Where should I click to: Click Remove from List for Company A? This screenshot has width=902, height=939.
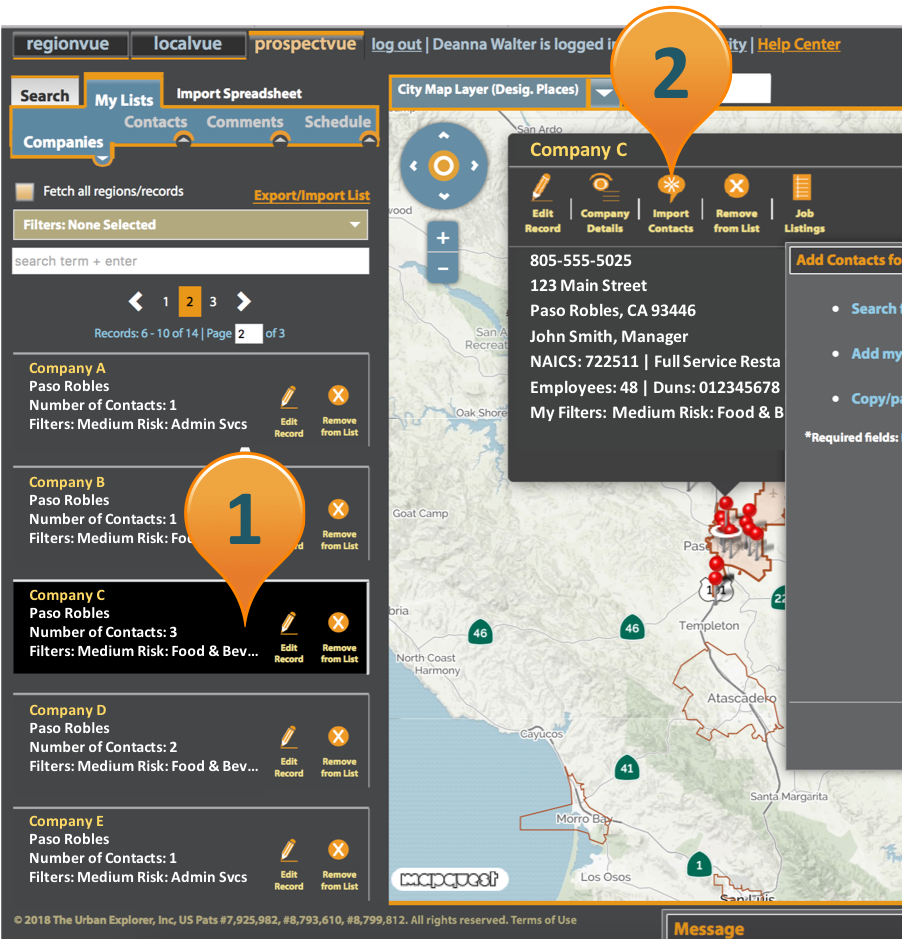[x=339, y=411]
